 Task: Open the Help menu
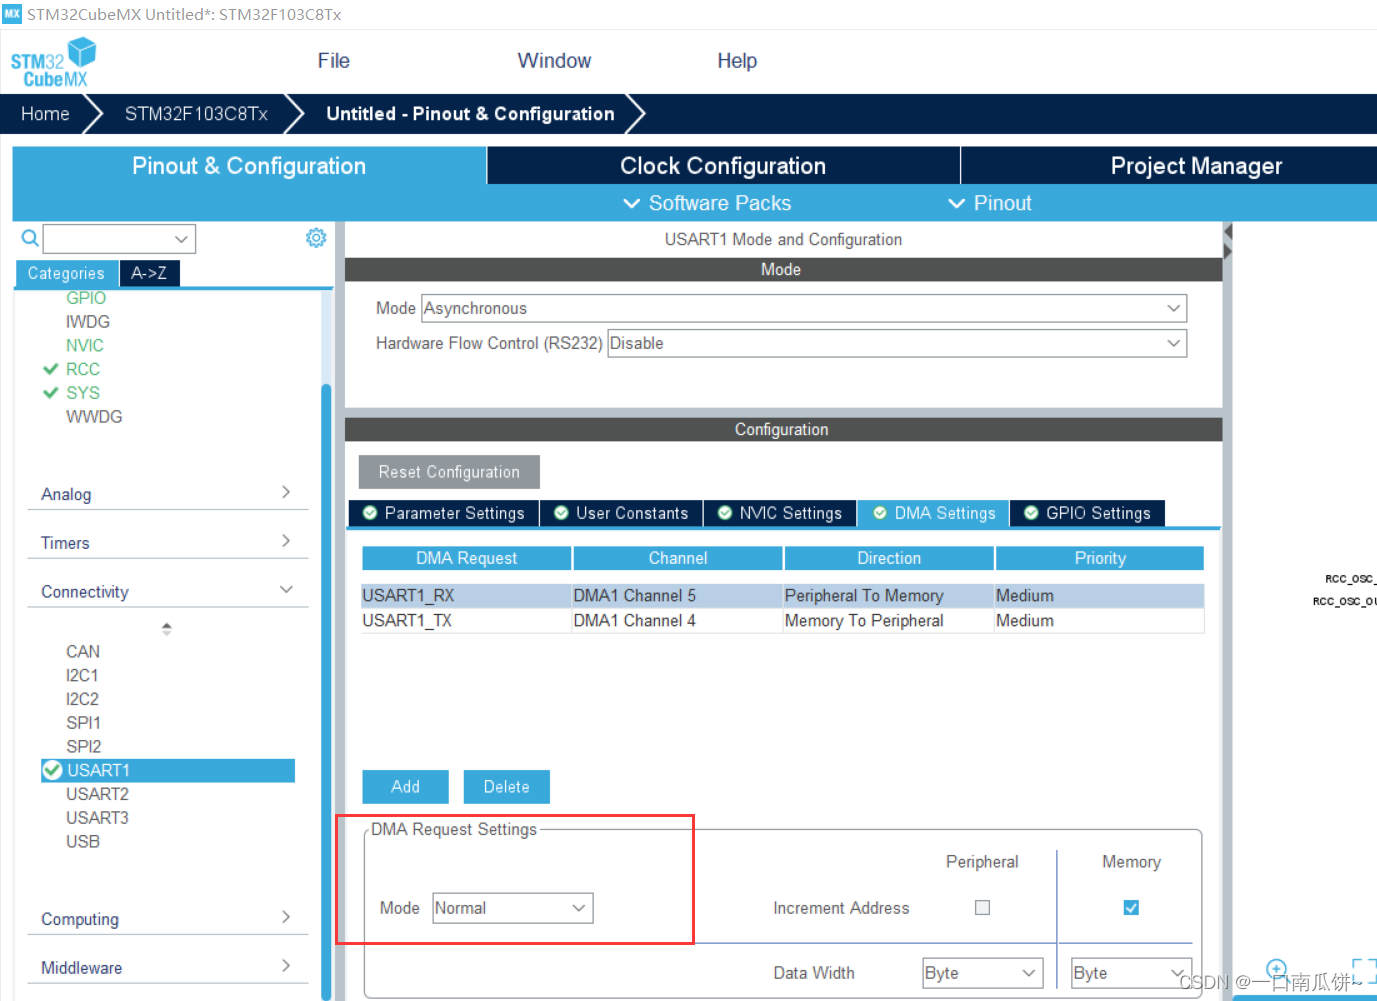click(737, 61)
